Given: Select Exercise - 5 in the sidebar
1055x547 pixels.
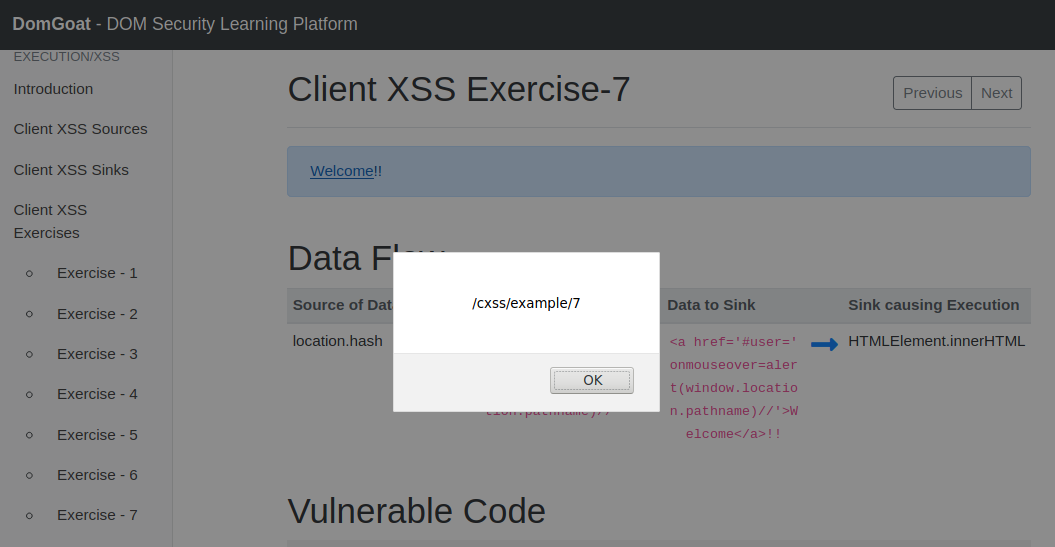Looking at the screenshot, I should pyautogui.click(x=97, y=435).
